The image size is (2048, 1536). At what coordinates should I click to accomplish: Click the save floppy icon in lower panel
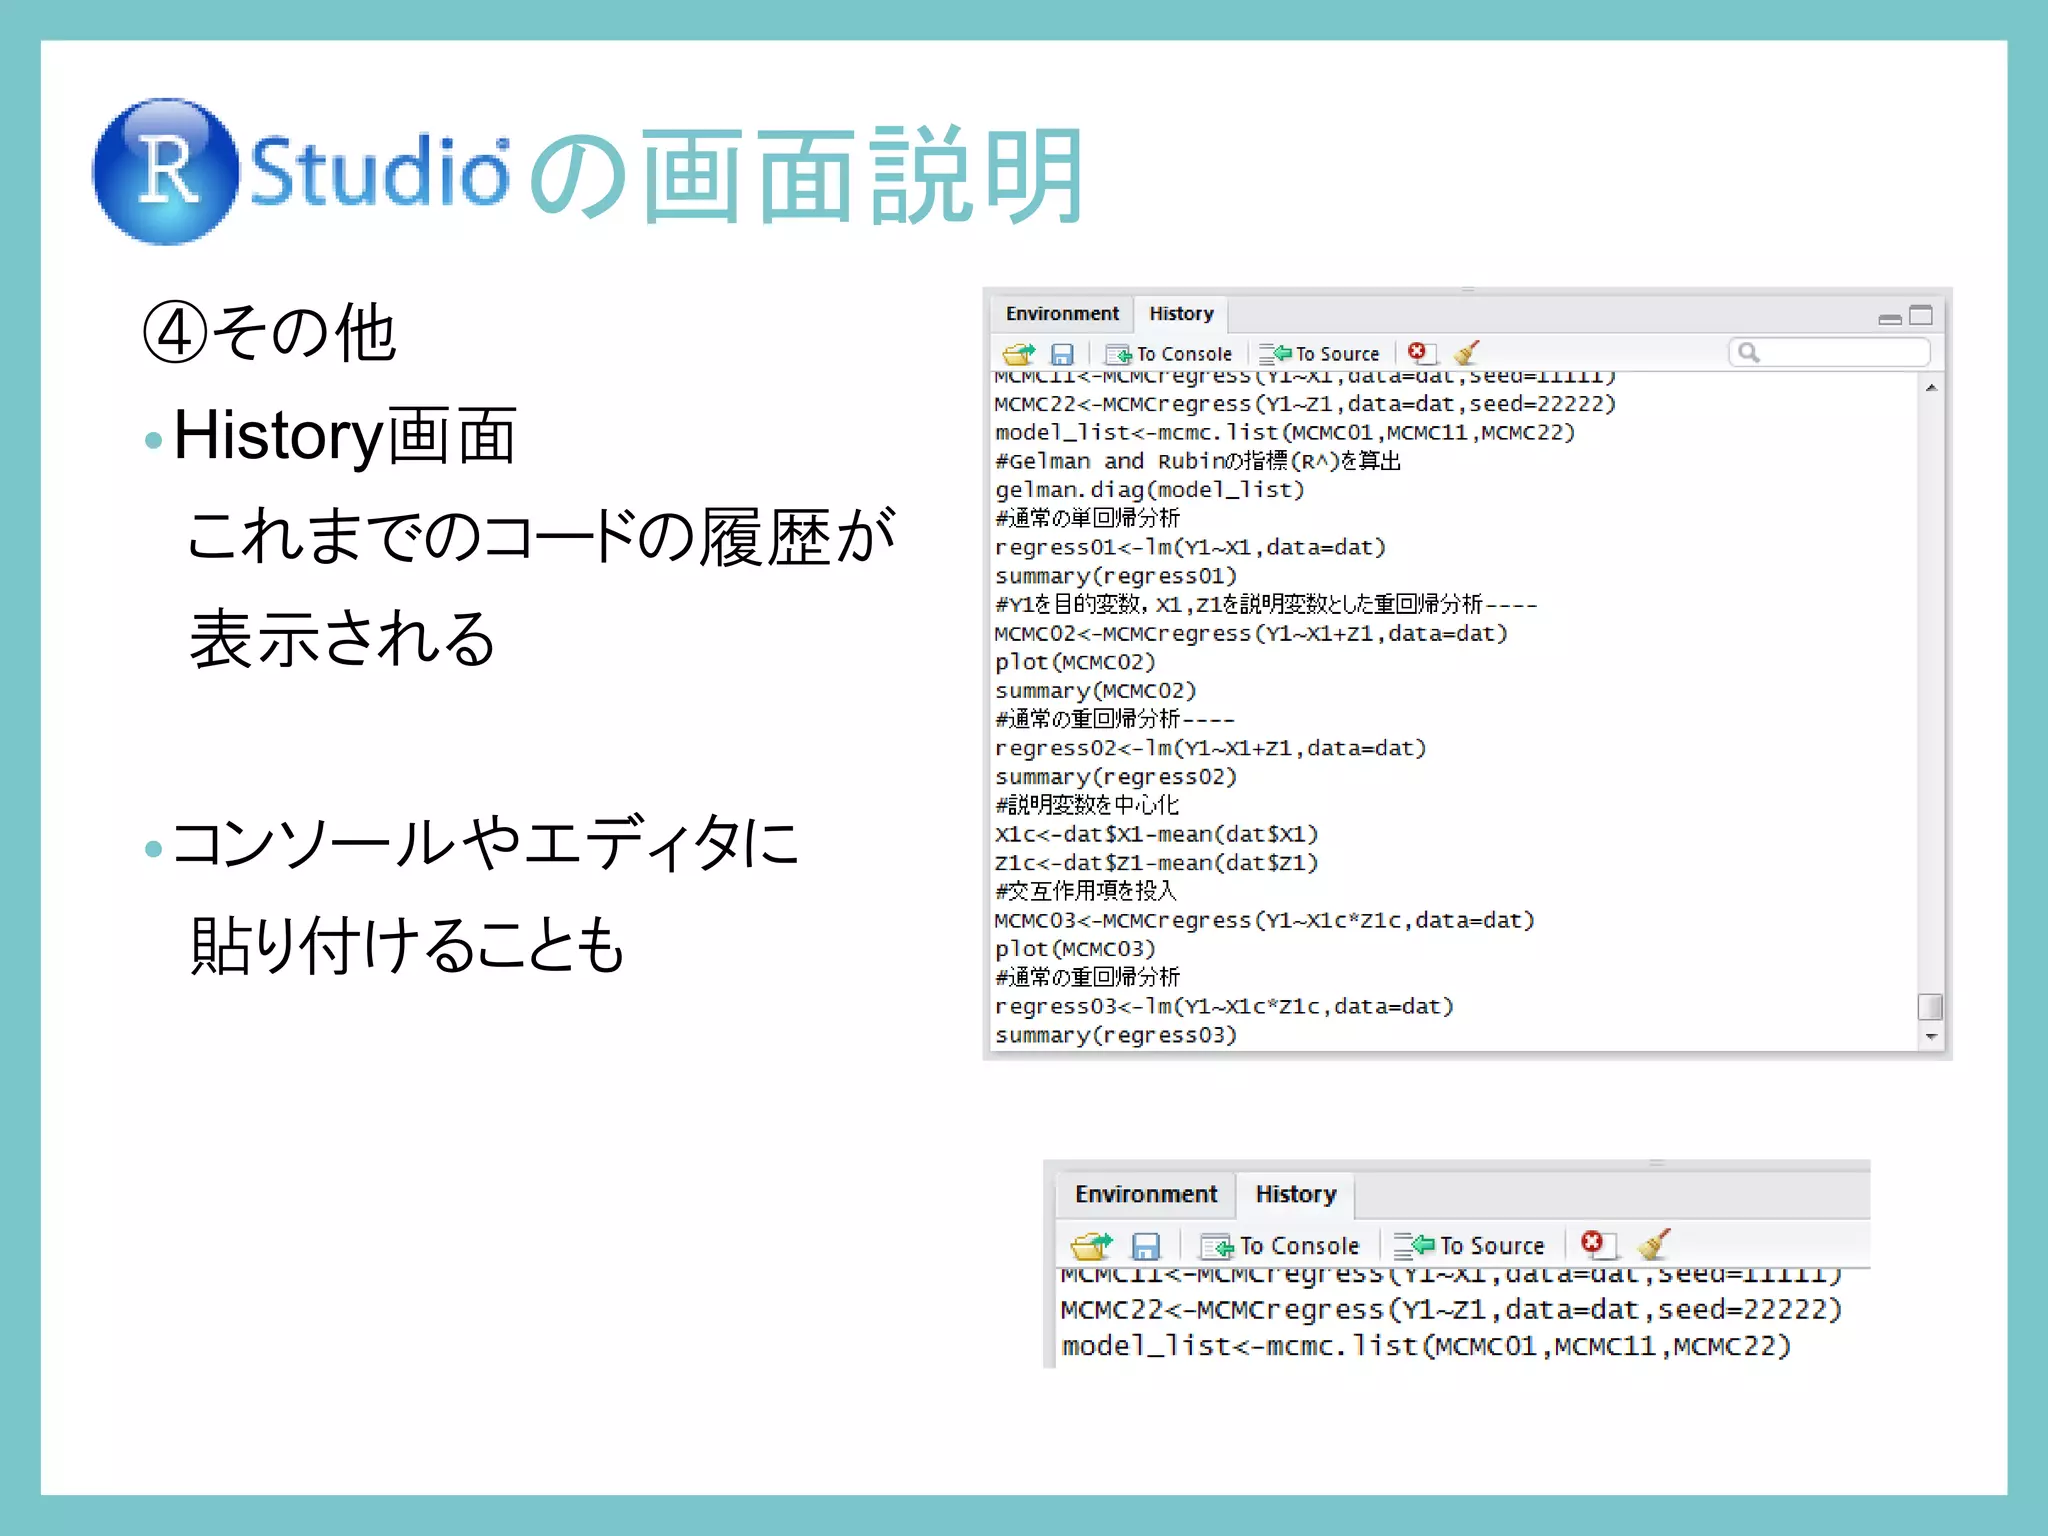click(x=1146, y=1246)
